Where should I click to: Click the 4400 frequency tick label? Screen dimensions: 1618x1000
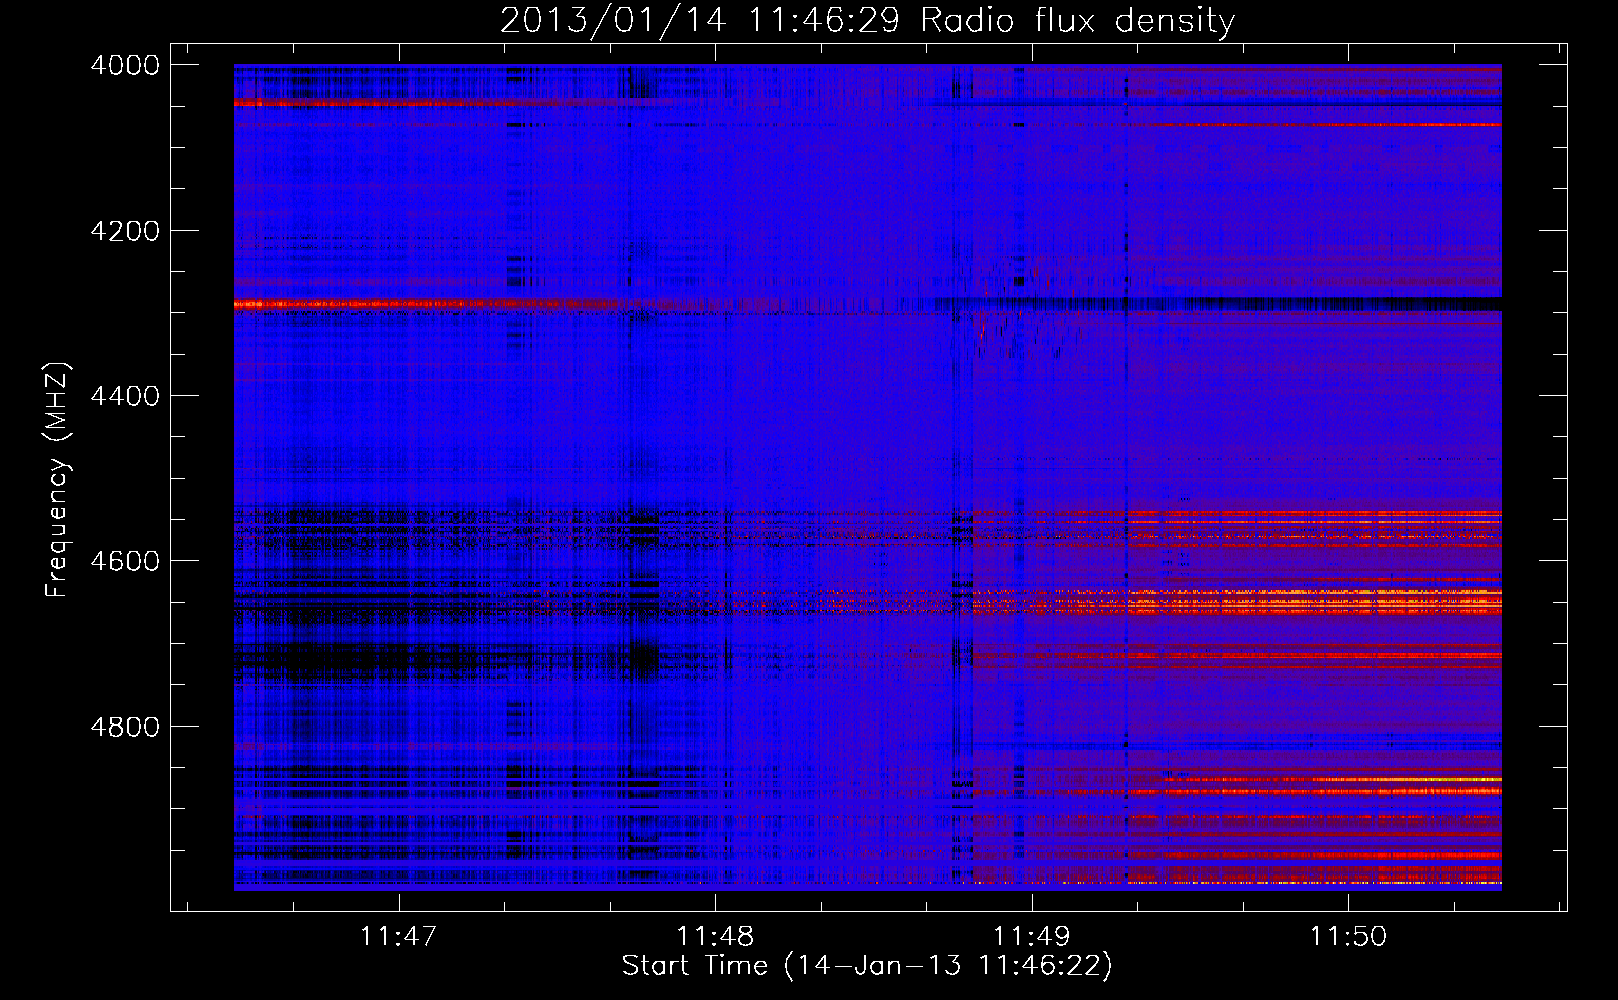tap(125, 395)
